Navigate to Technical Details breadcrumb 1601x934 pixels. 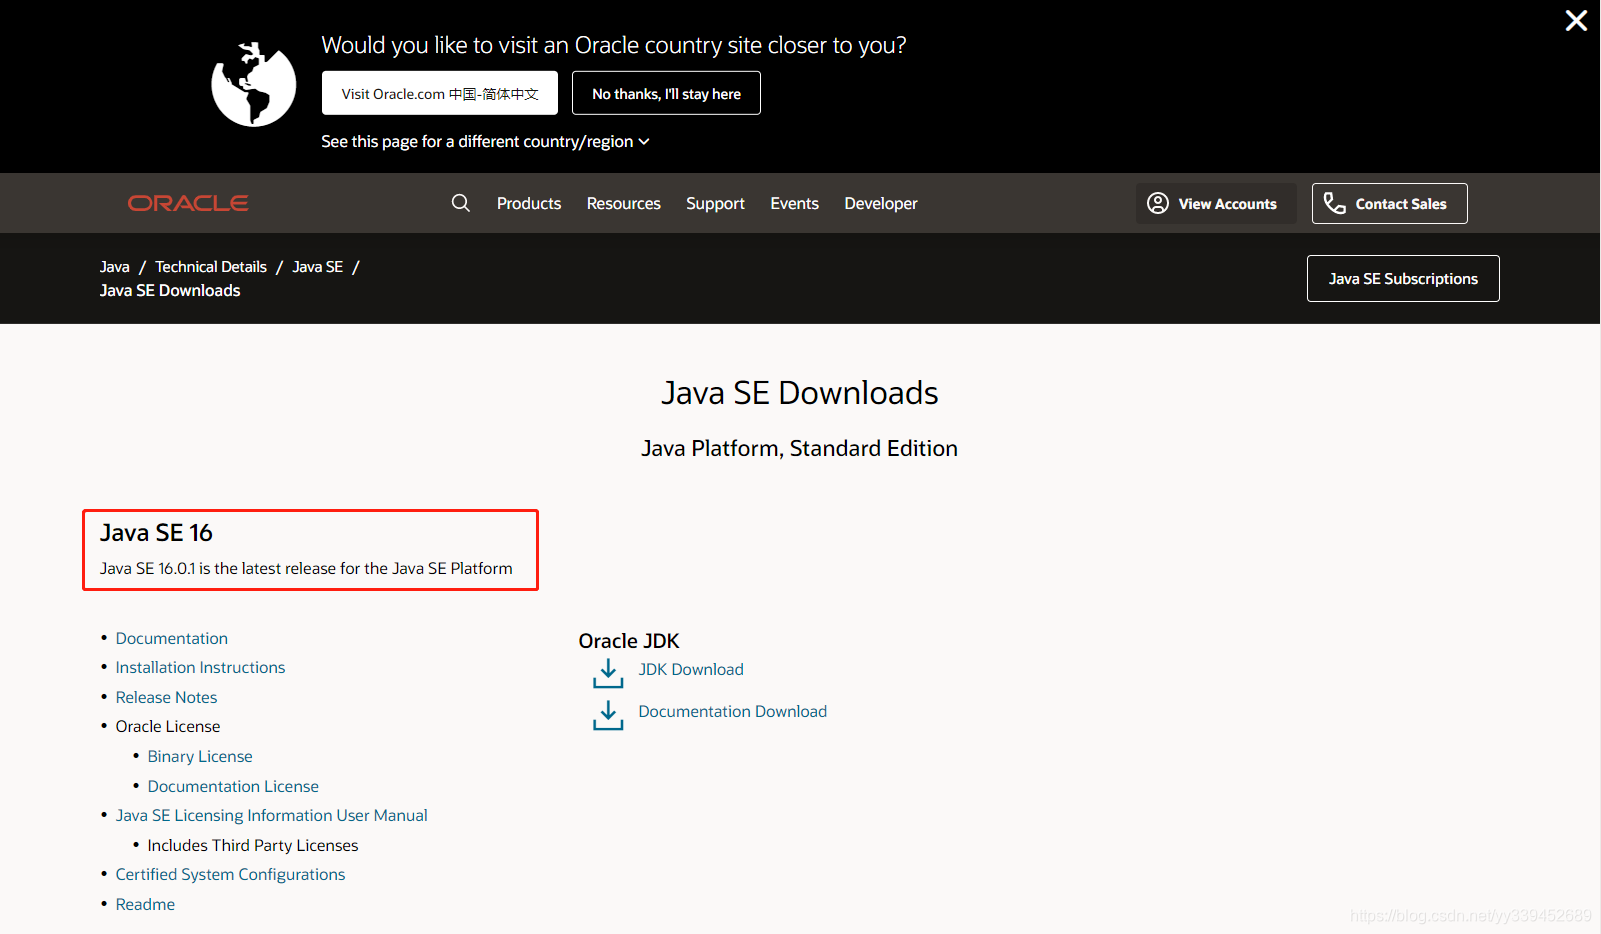tap(210, 266)
